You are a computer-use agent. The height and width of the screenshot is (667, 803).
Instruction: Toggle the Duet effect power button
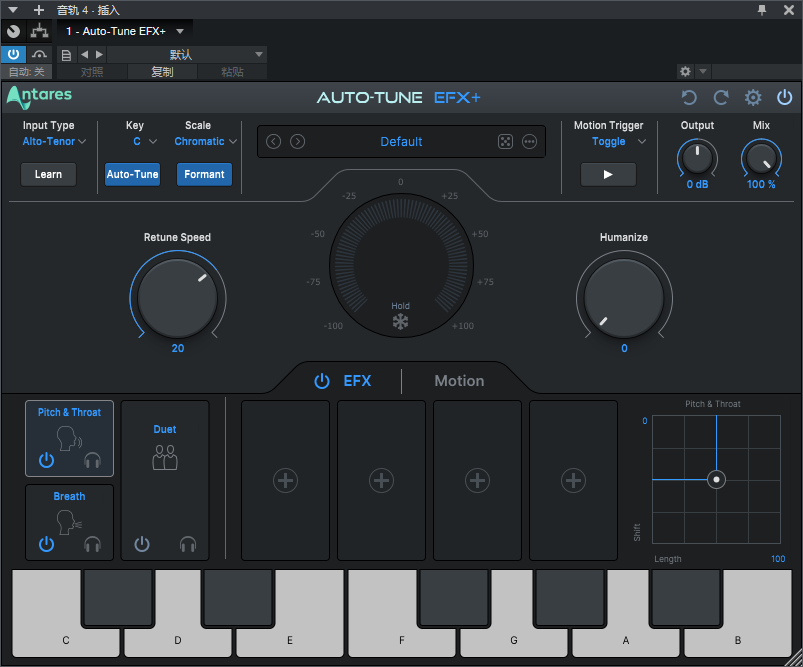[x=142, y=544]
